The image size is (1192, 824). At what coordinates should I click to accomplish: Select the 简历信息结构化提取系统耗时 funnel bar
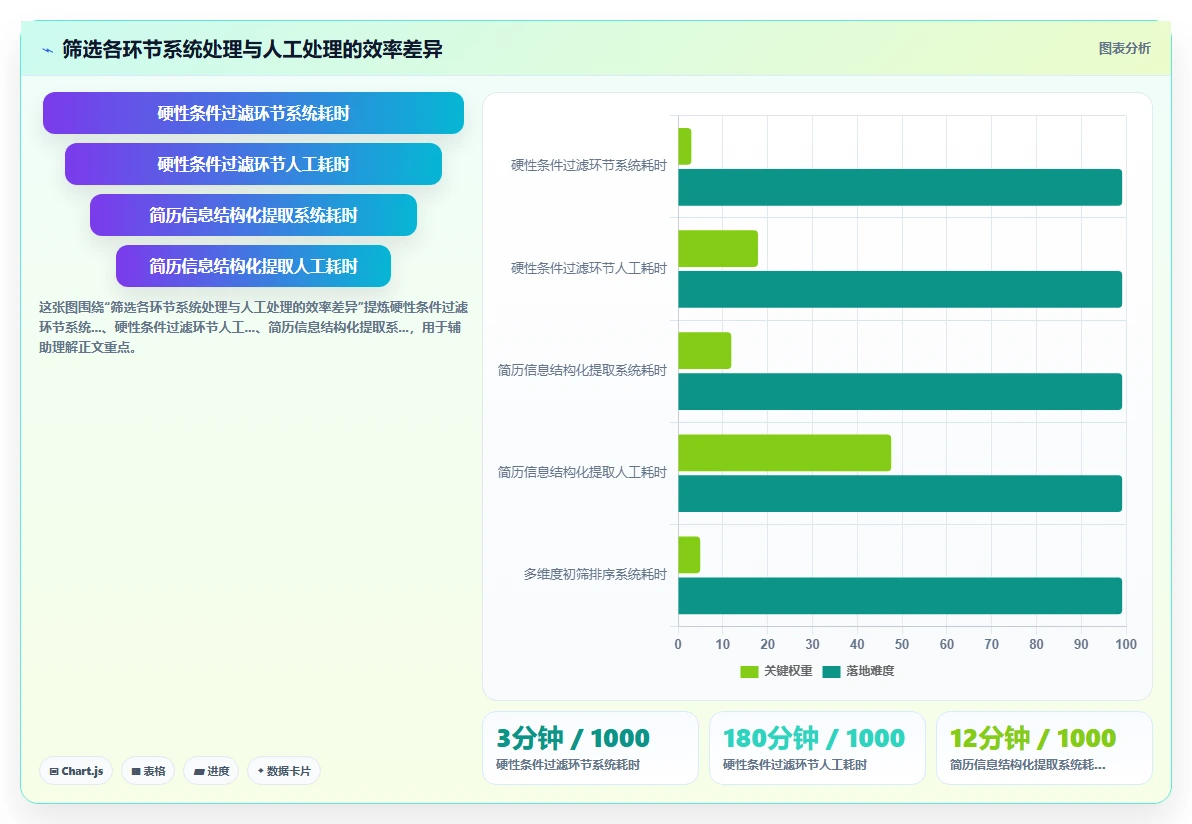[x=253, y=215]
